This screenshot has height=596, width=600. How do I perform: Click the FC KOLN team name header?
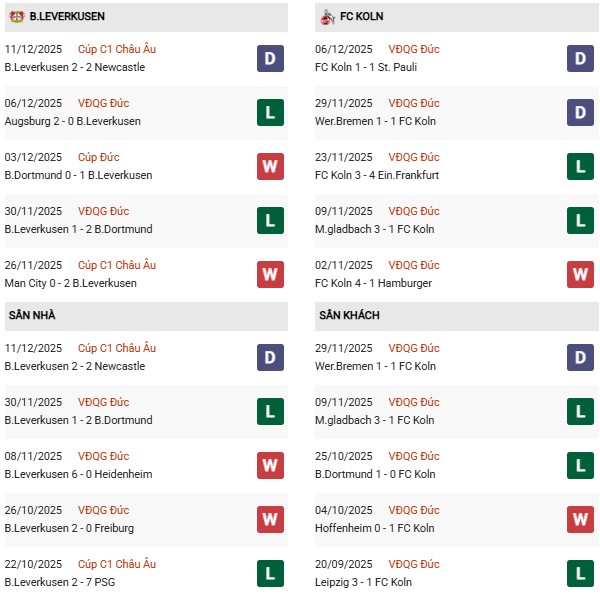362,17
